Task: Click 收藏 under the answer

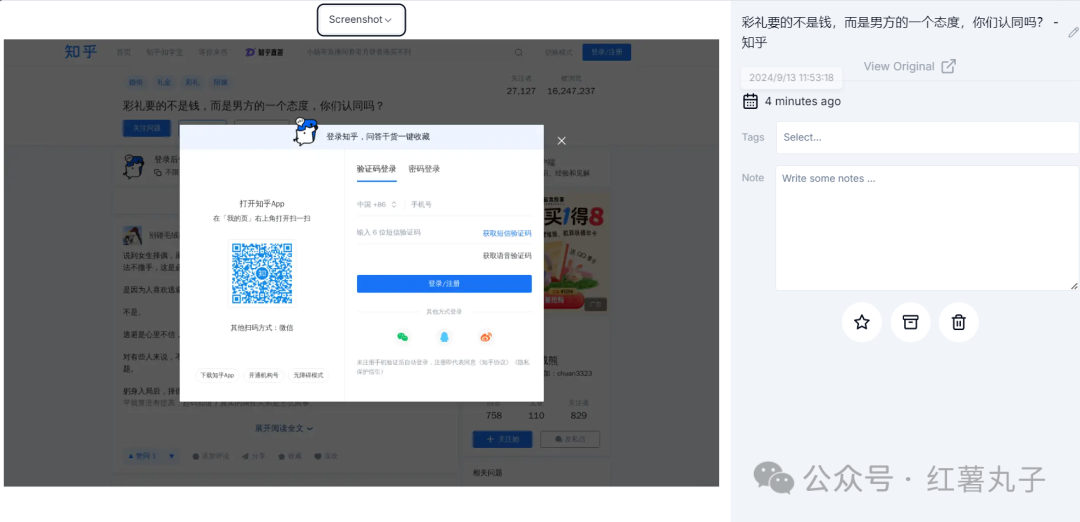Action: click(290, 456)
